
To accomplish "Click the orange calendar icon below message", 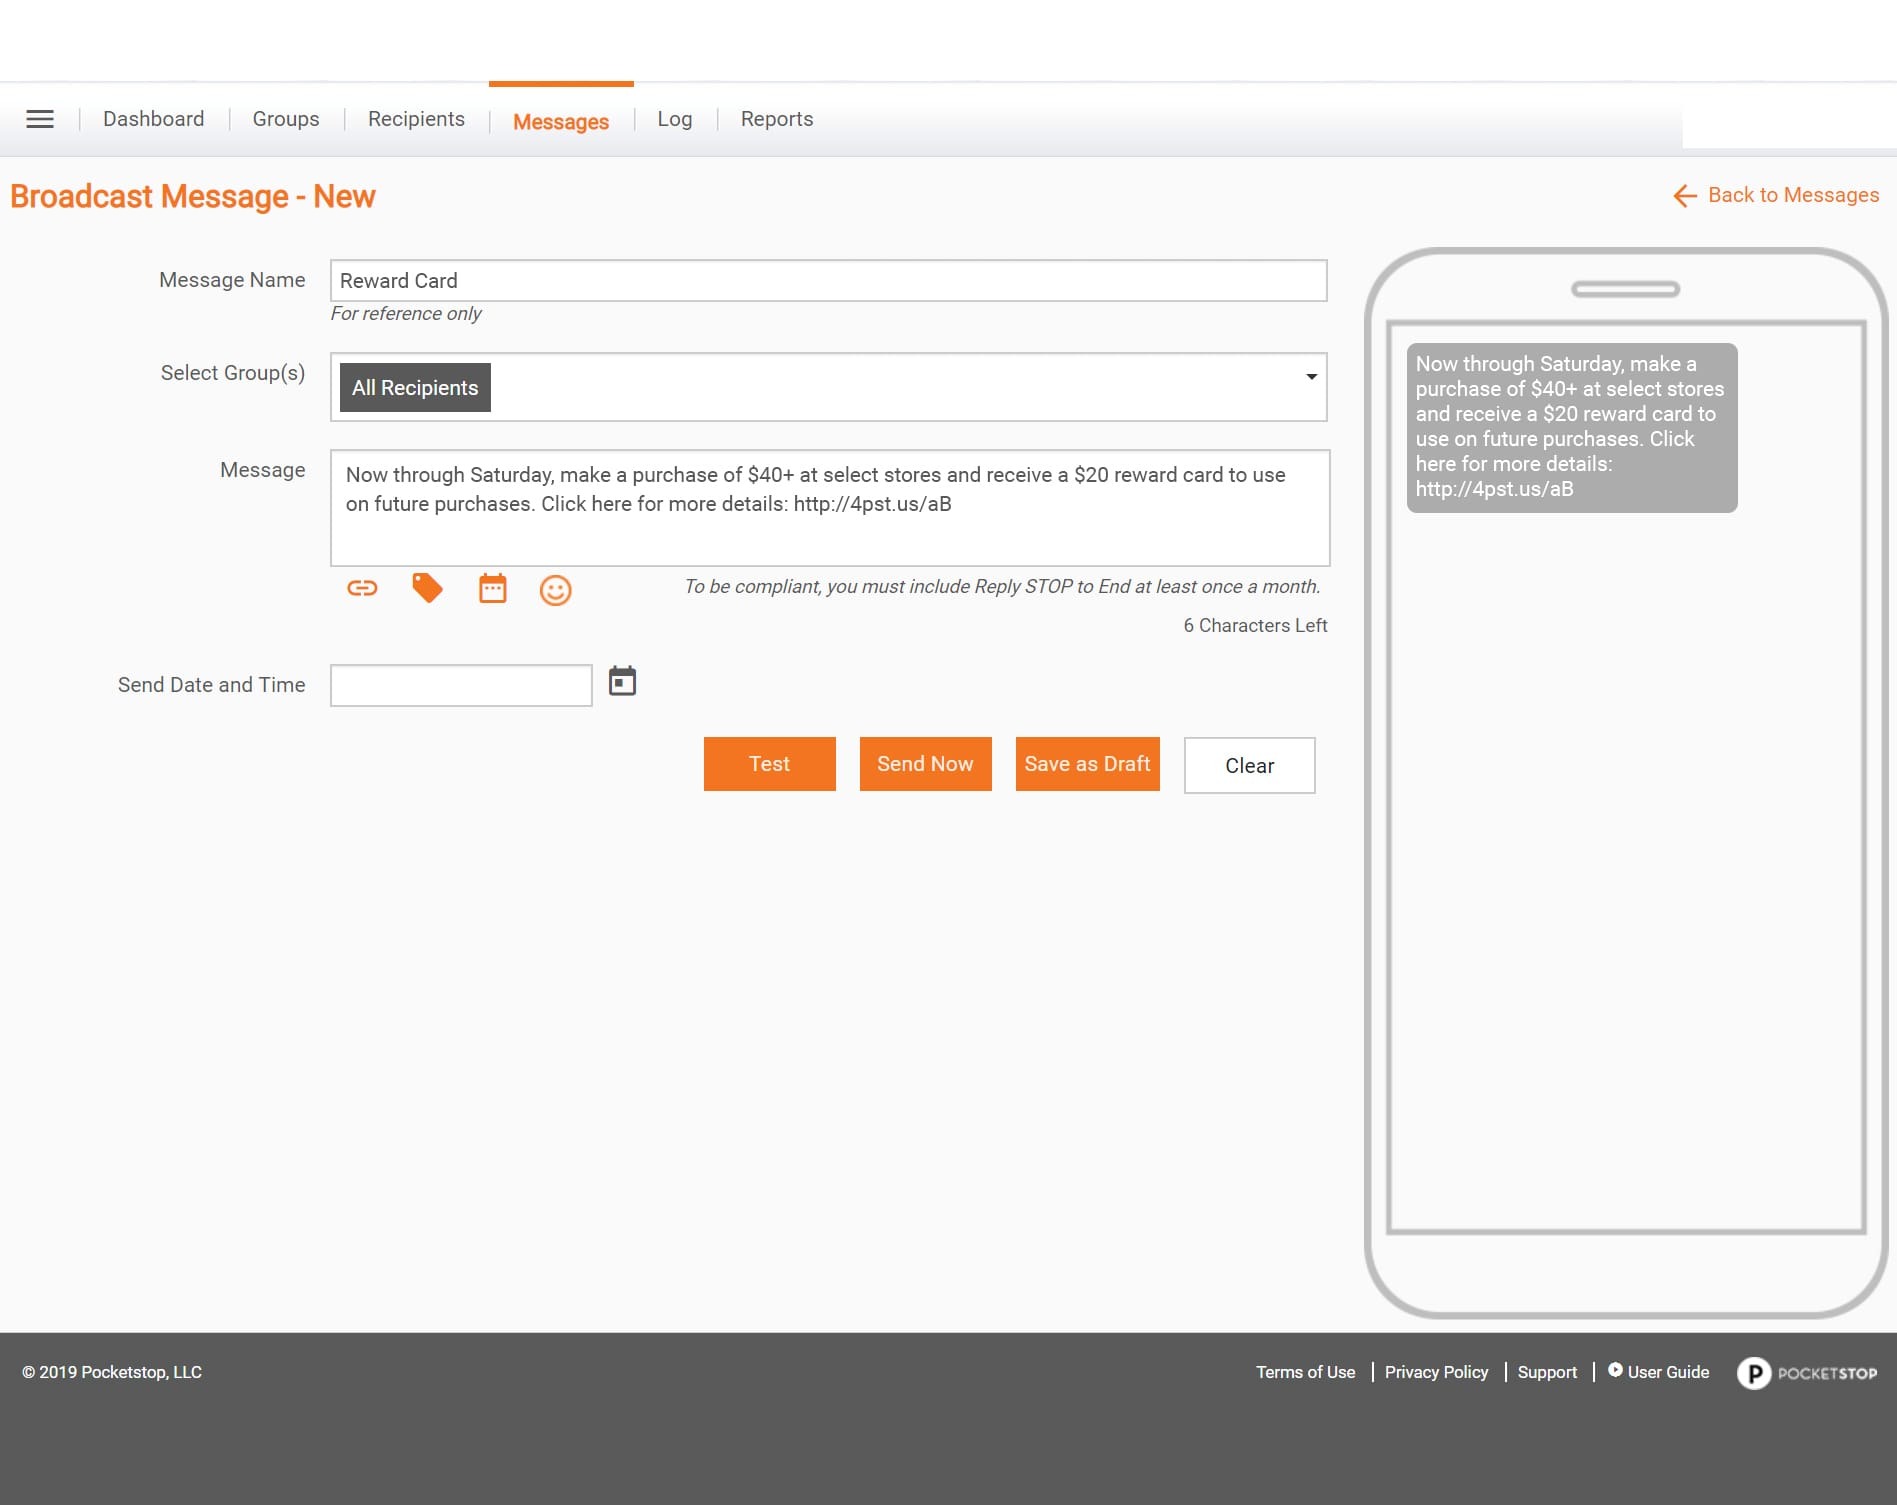I will coord(492,588).
